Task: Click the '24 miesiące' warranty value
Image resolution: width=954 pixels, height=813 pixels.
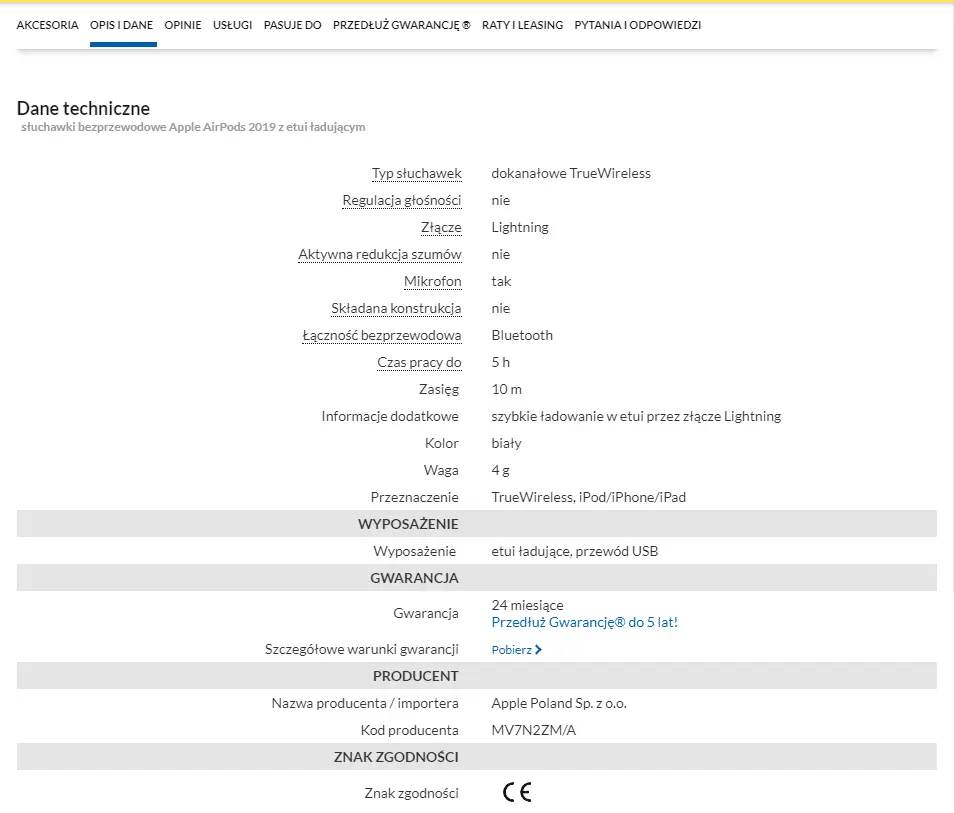Action: click(x=527, y=605)
